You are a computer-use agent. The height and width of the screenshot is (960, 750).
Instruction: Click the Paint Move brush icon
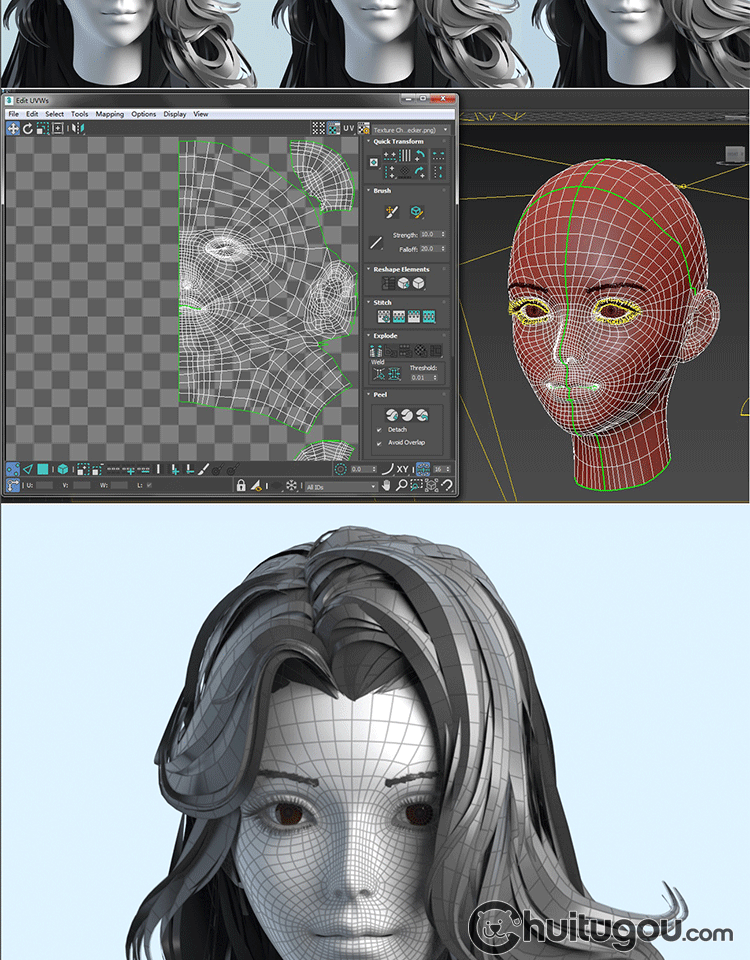point(392,212)
